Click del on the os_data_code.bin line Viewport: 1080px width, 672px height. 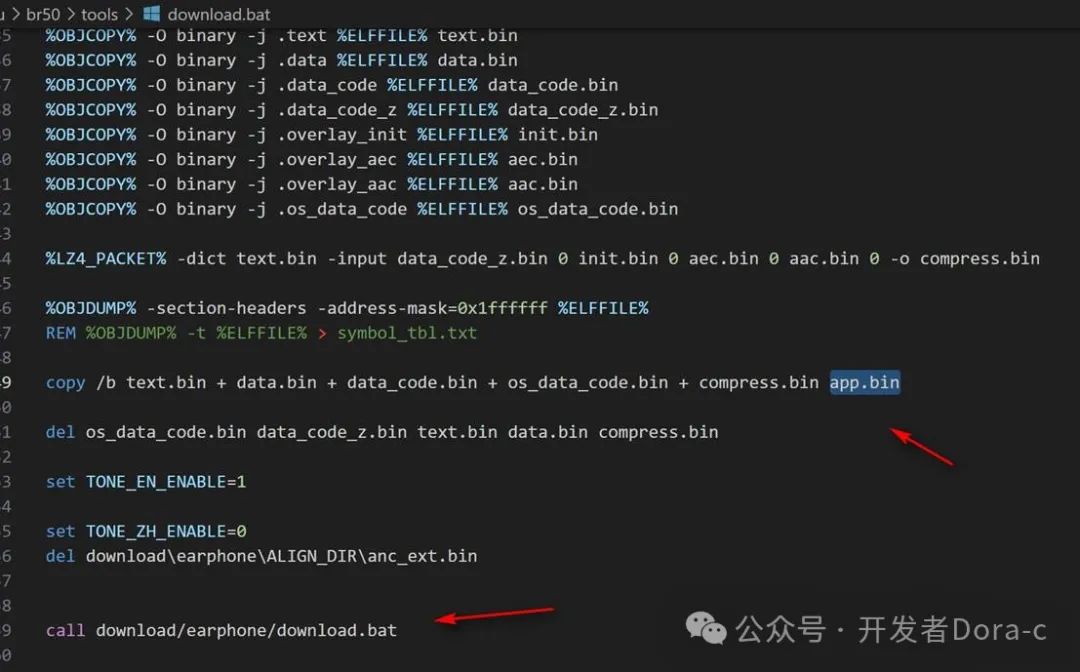click(x=61, y=432)
